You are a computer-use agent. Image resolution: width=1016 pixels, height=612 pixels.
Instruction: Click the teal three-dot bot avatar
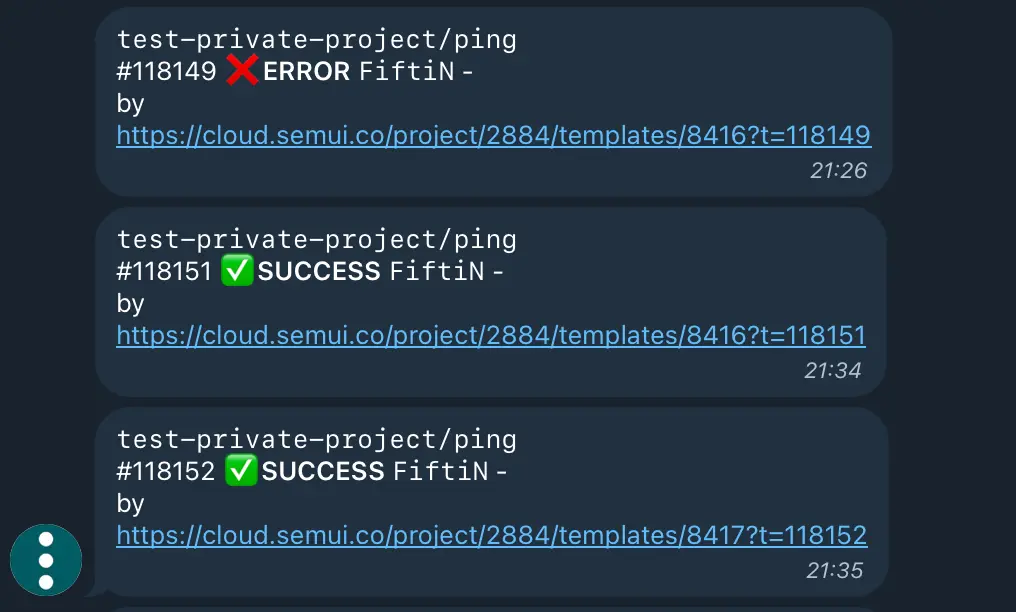tap(46, 560)
